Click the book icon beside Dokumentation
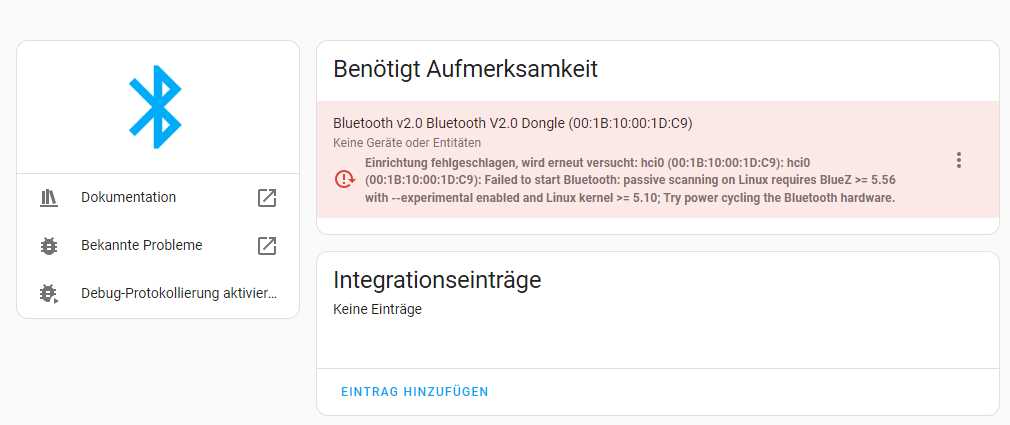Viewport: 1010px width, 425px height. click(48, 198)
